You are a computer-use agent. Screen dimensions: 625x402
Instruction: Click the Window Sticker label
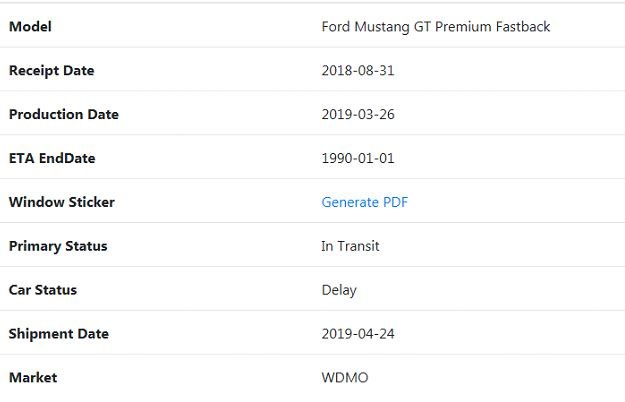tap(61, 202)
